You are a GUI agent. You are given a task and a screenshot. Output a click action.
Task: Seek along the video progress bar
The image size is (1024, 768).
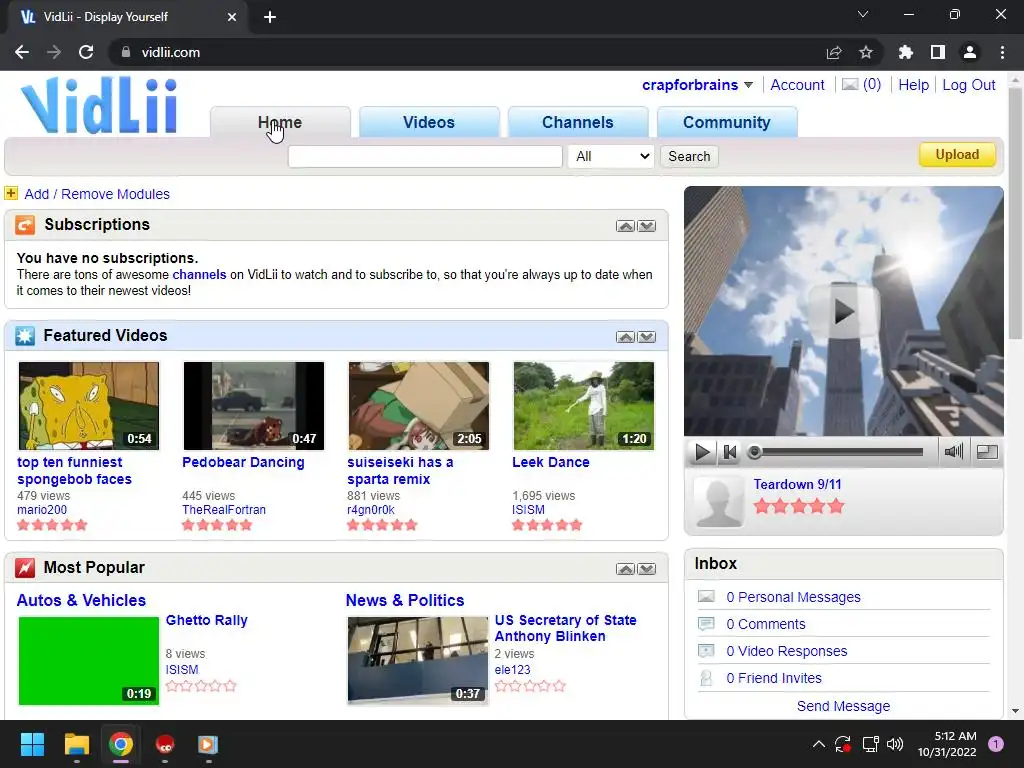point(839,452)
